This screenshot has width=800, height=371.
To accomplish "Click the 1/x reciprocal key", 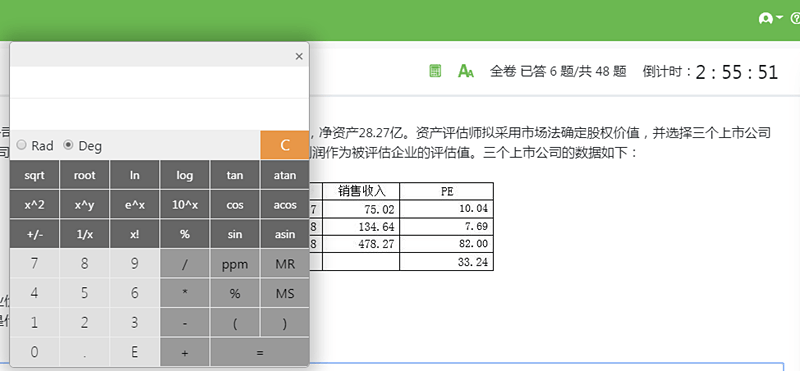I will click(85, 234).
